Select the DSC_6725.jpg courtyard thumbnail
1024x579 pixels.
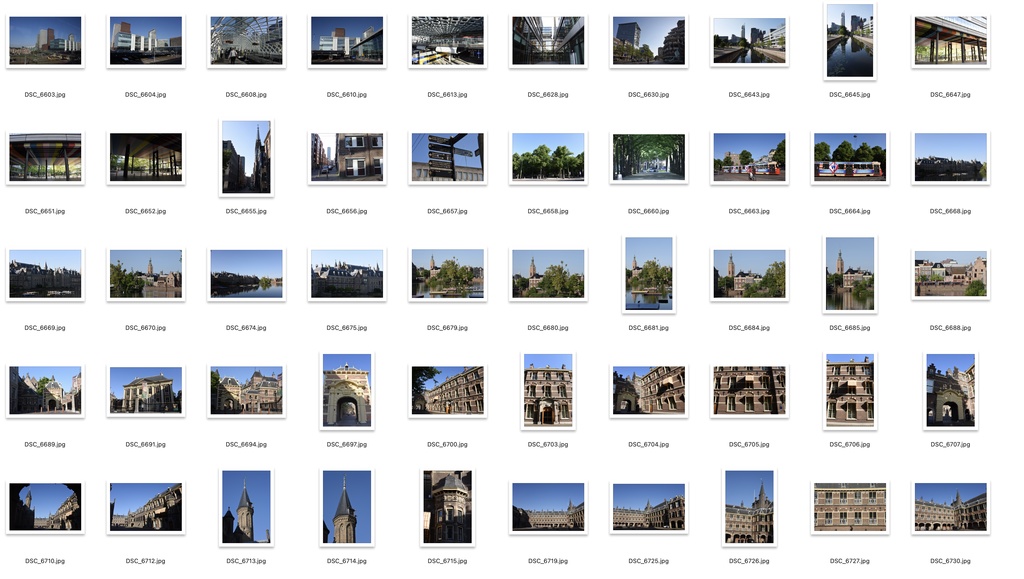[648, 507]
